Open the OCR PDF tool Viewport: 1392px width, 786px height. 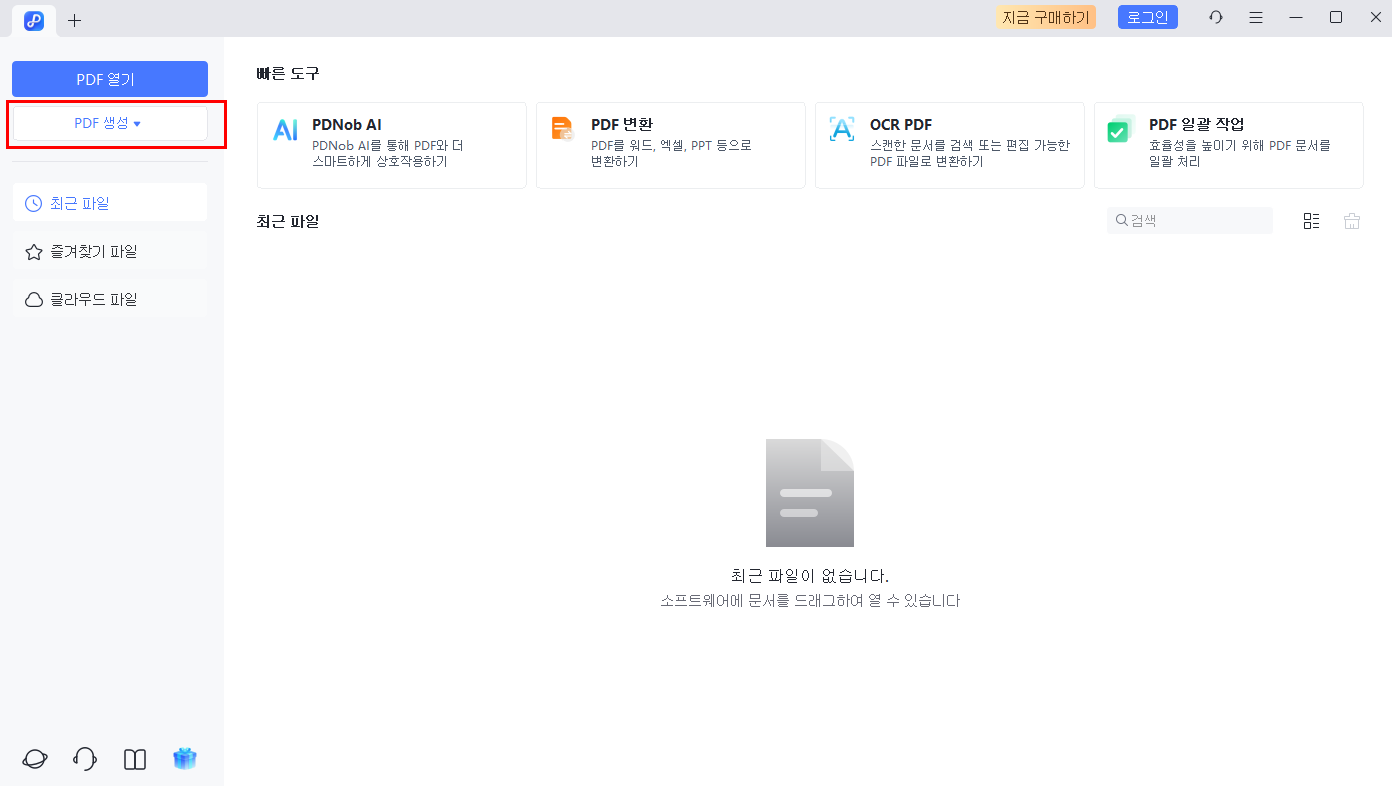point(949,145)
